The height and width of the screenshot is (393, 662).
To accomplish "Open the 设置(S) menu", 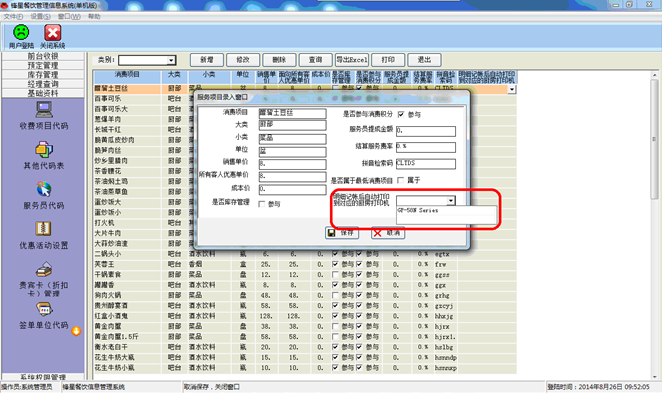I will click(x=40, y=16).
